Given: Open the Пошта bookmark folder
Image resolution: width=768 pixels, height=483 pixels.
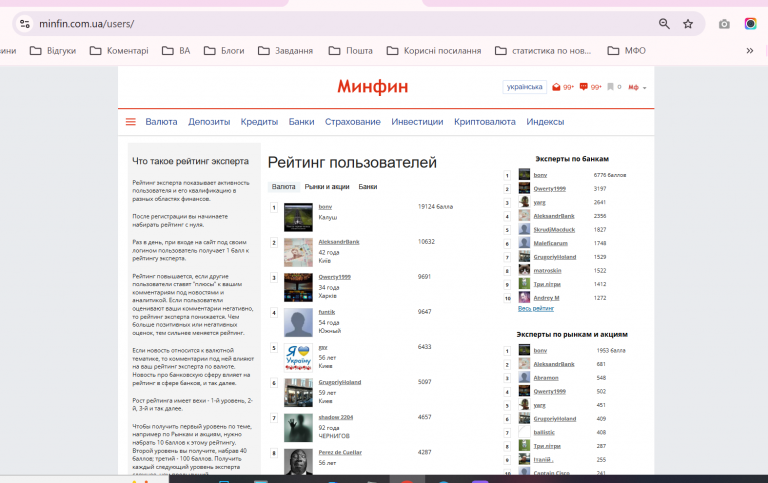Looking at the screenshot, I should (x=351, y=50).
